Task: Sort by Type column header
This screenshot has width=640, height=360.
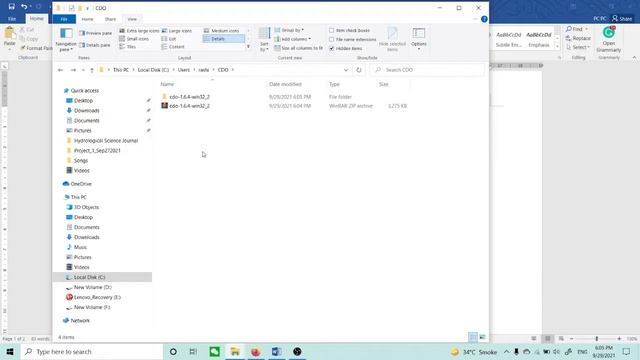Action: [334, 84]
